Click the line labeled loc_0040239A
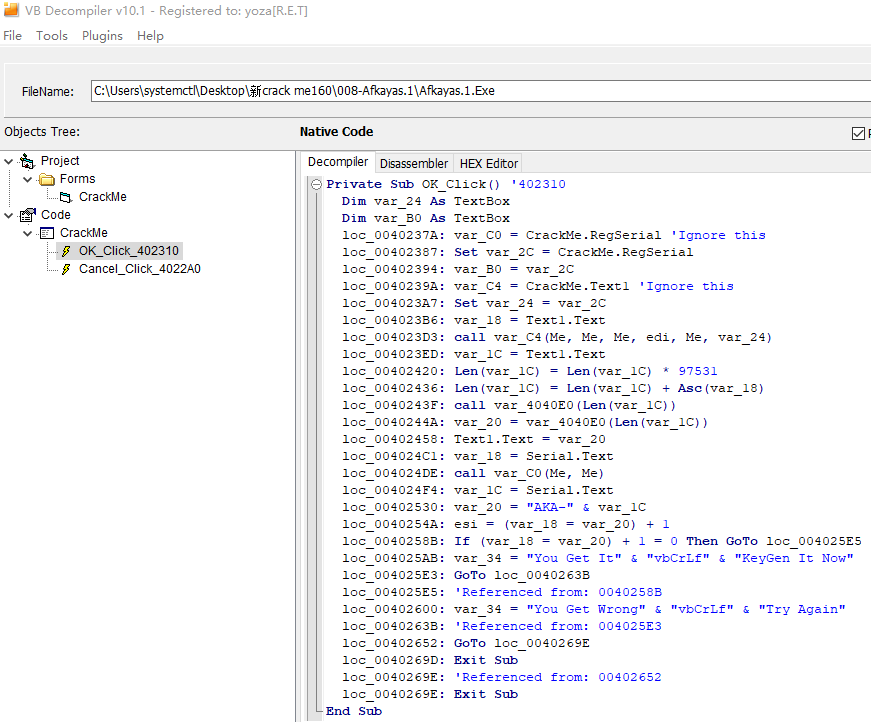 click(x=538, y=287)
